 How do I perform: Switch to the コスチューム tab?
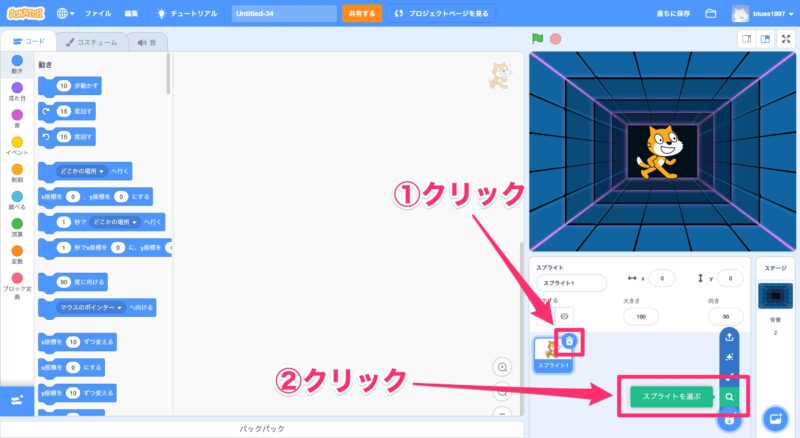(x=92, y=42)
